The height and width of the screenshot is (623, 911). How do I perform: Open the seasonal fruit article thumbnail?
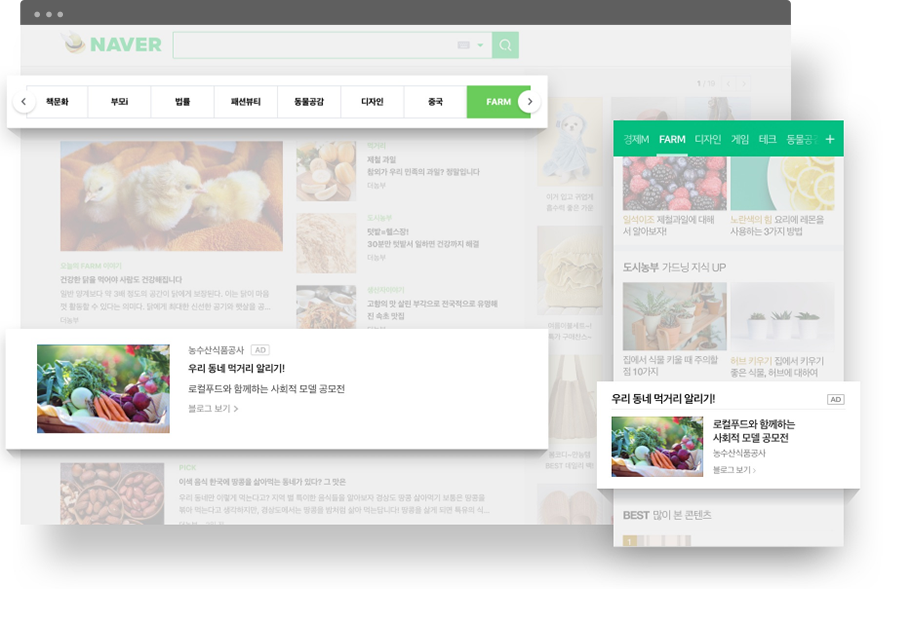click(x=326, y=171)
